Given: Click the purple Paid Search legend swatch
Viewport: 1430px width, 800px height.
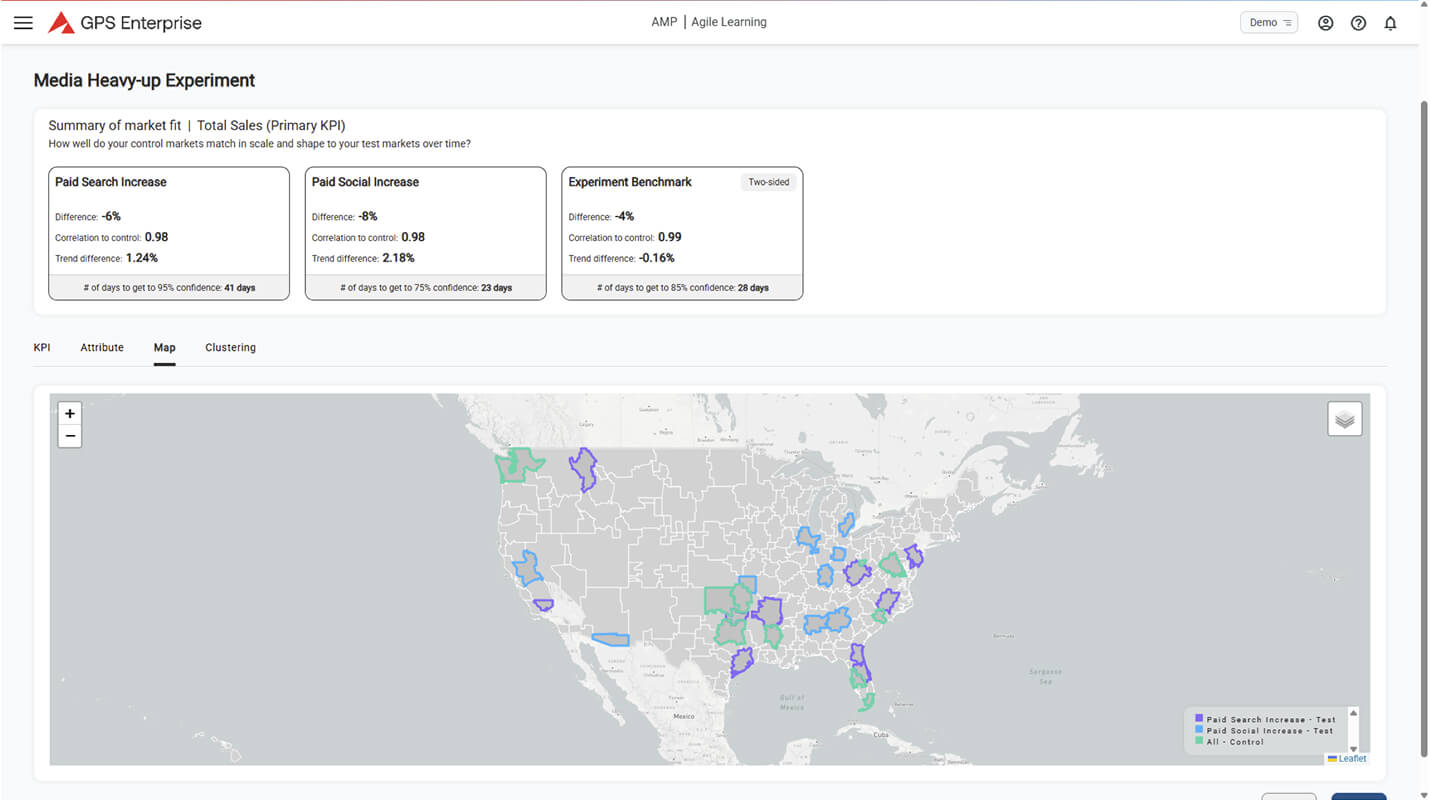Looking at the screenshot, I should coord(1199,719).
